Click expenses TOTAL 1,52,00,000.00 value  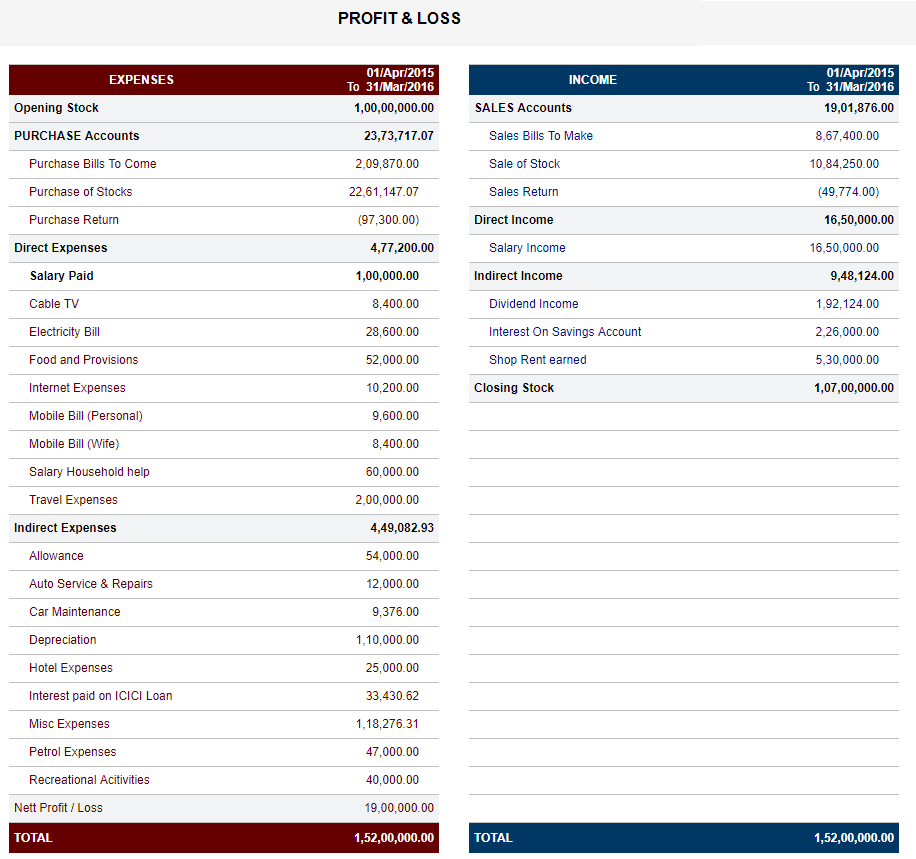394,839
